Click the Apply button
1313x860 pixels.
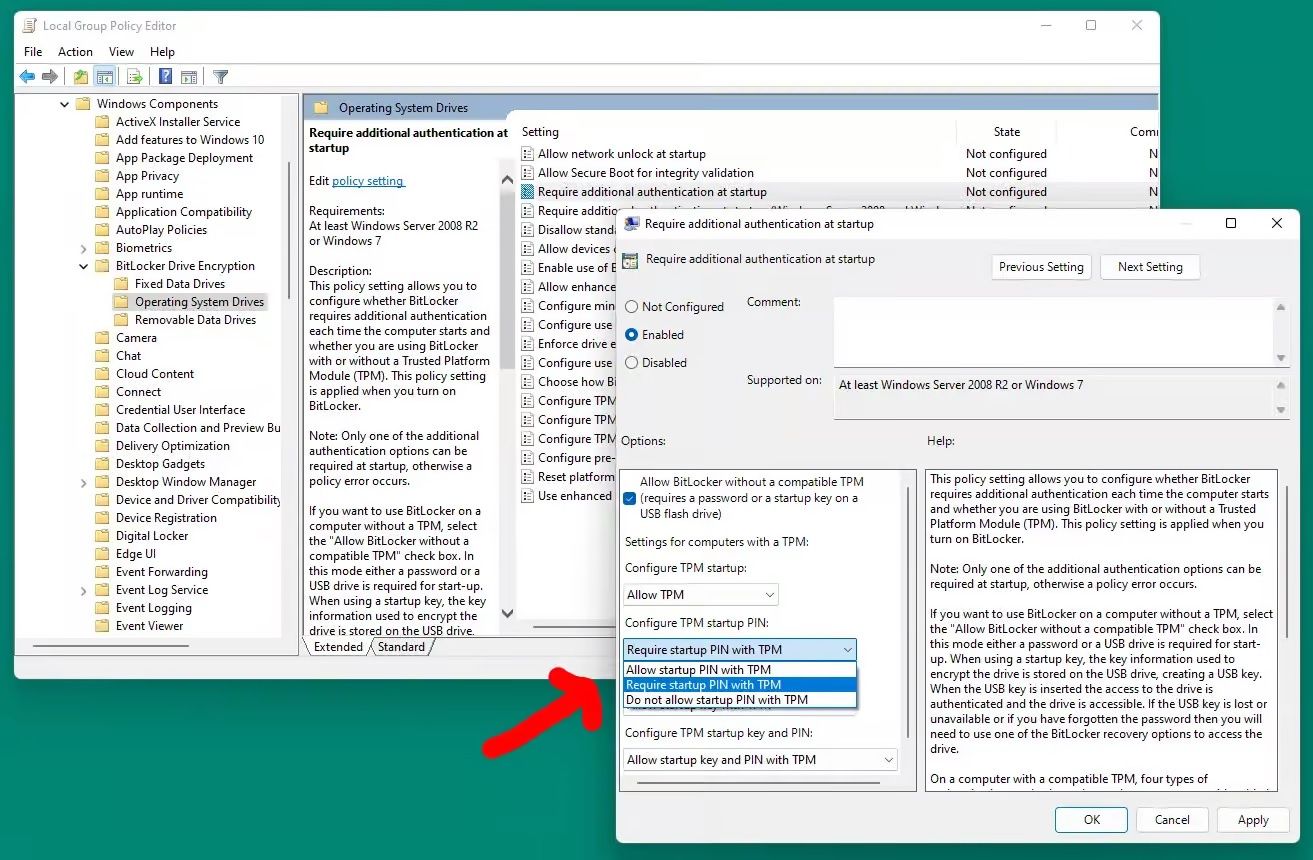(x=1253, y=820)
